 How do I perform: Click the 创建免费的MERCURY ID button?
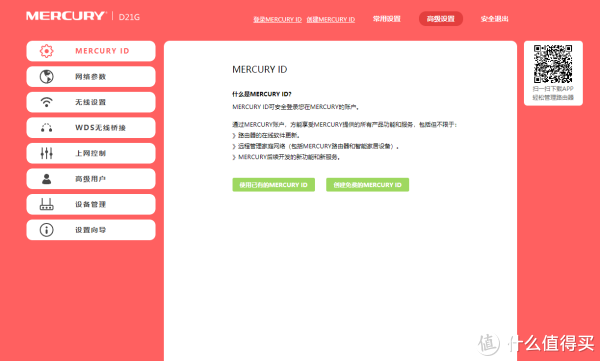pyautogui.click(x=367, y=185)
